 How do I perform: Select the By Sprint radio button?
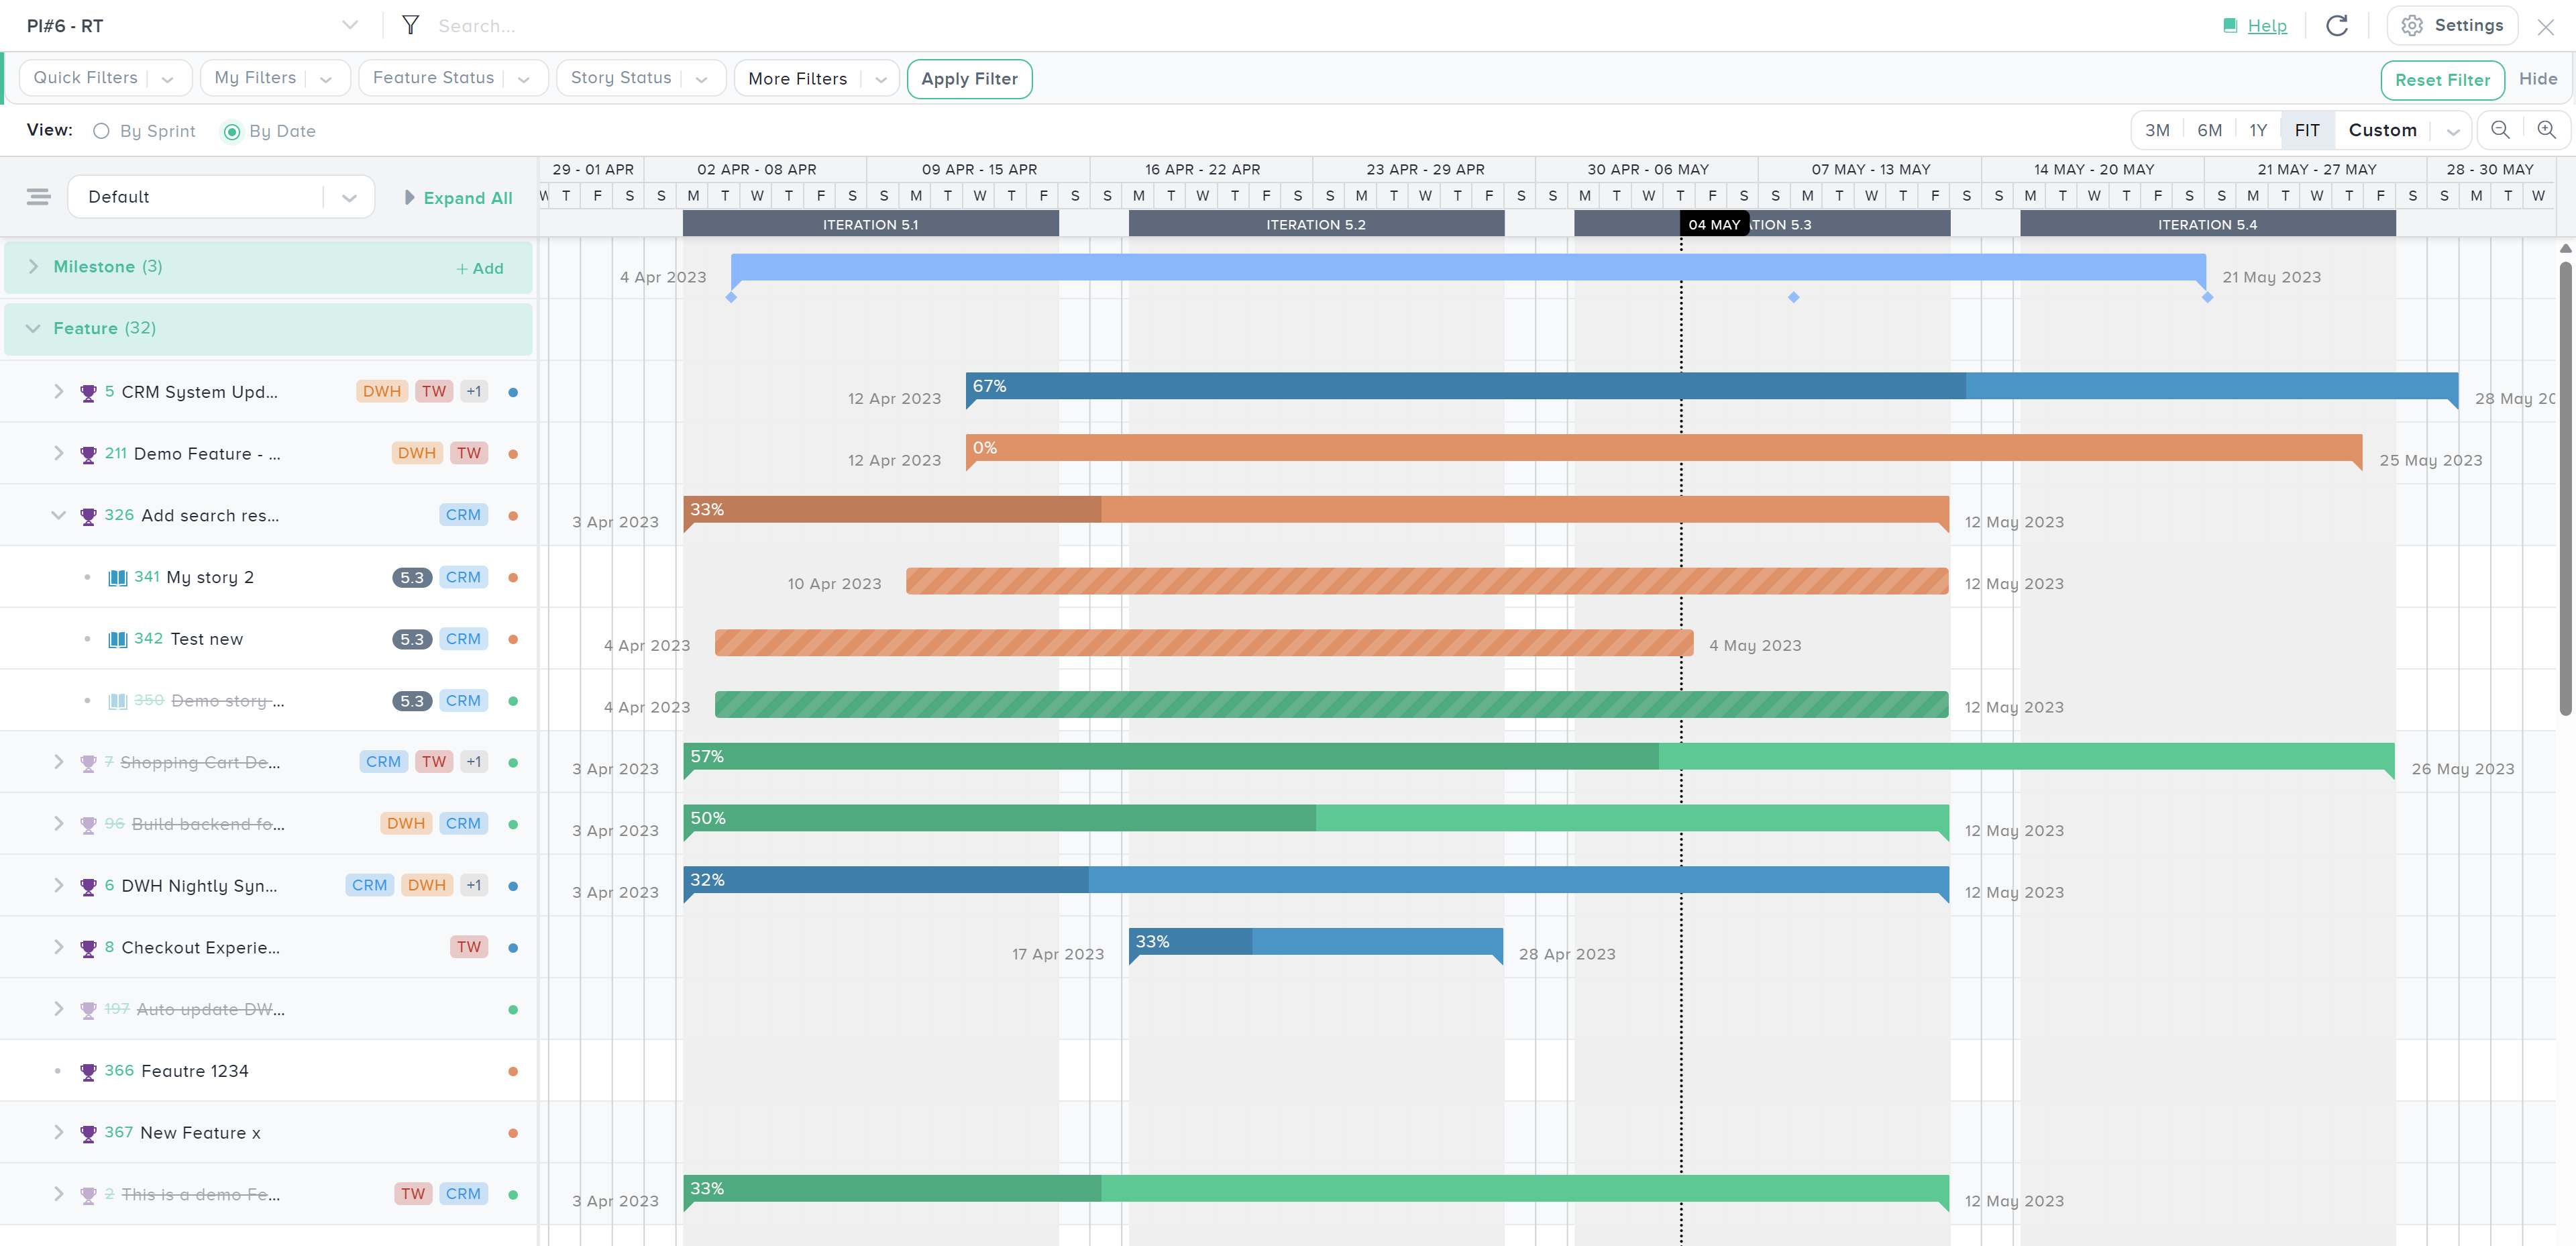(101, 131)
